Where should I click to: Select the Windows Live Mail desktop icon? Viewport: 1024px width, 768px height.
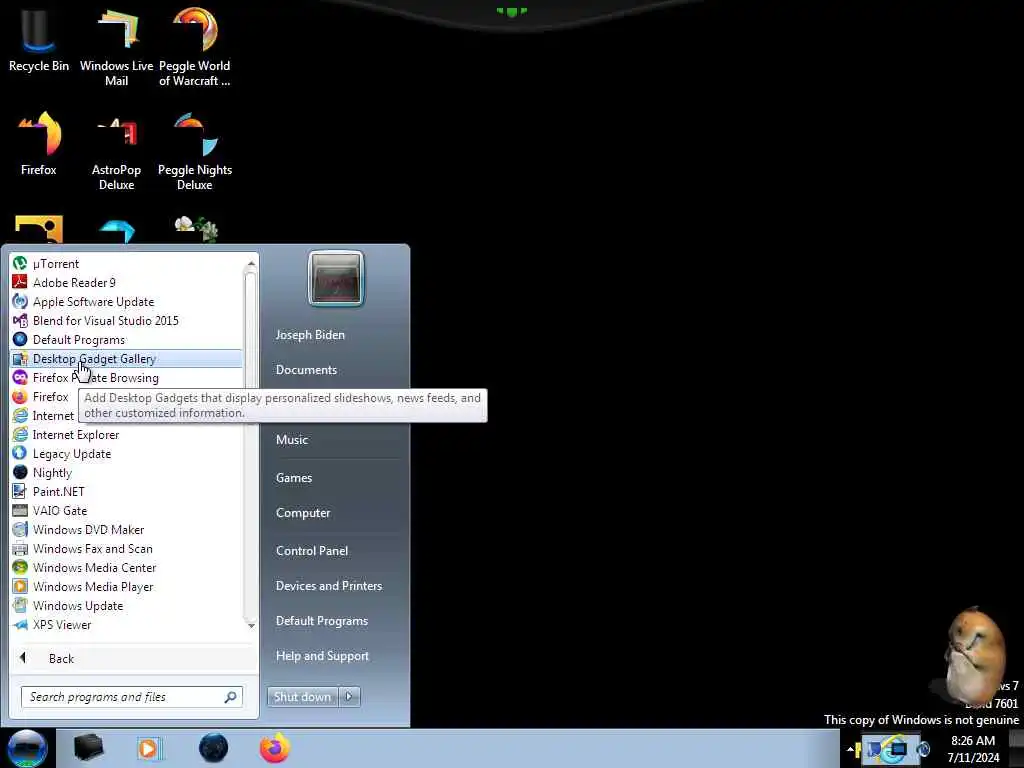(x=116, y=47)
